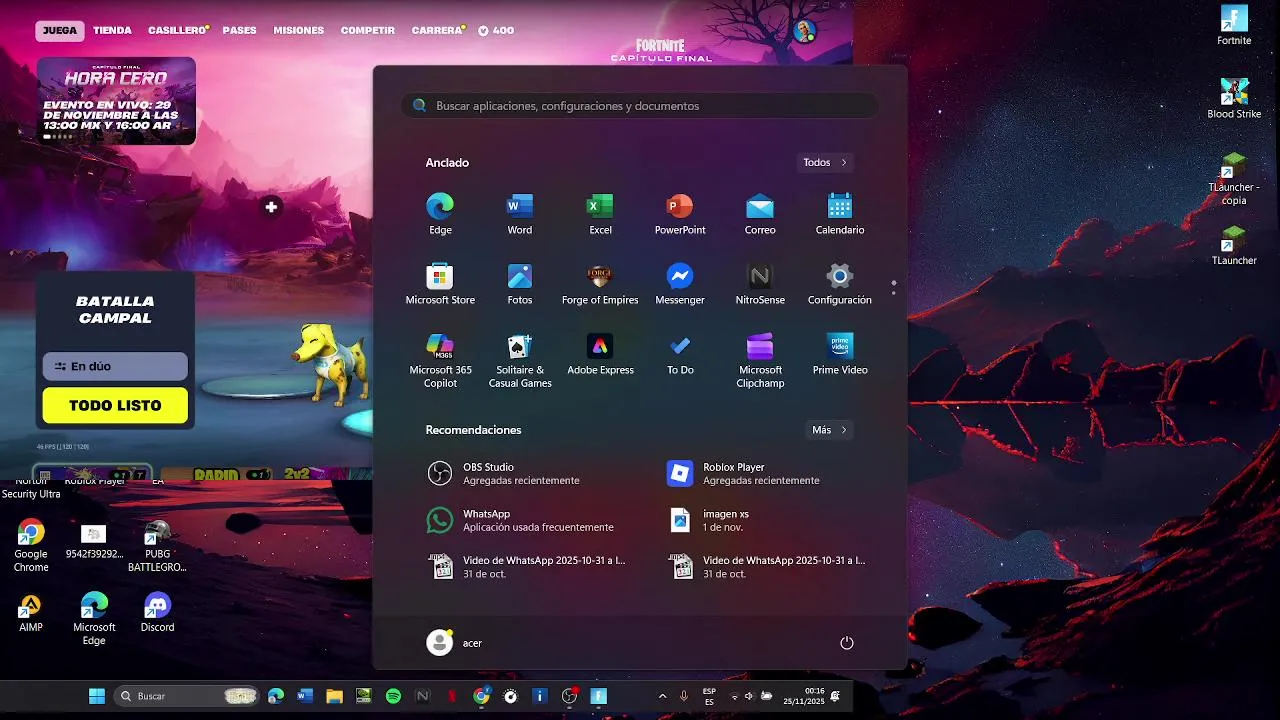Open the Hora Cero live event banner
The height and width of the screenshot is (720, 1280).
click(116, 100)
